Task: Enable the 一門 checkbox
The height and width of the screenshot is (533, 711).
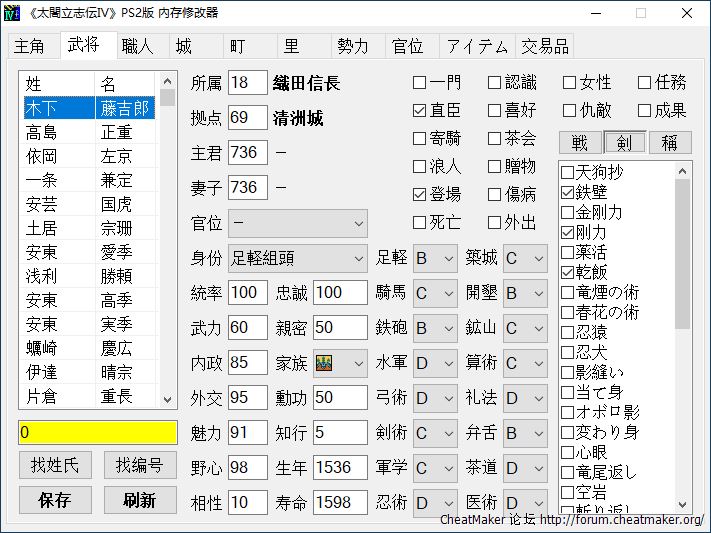Action: [x=420, y=83]
